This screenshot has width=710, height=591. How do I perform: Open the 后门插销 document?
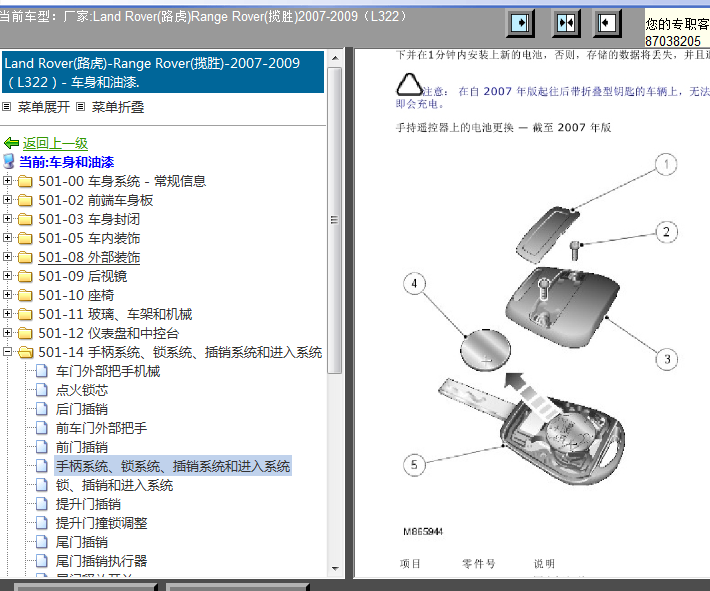(82, 409)
